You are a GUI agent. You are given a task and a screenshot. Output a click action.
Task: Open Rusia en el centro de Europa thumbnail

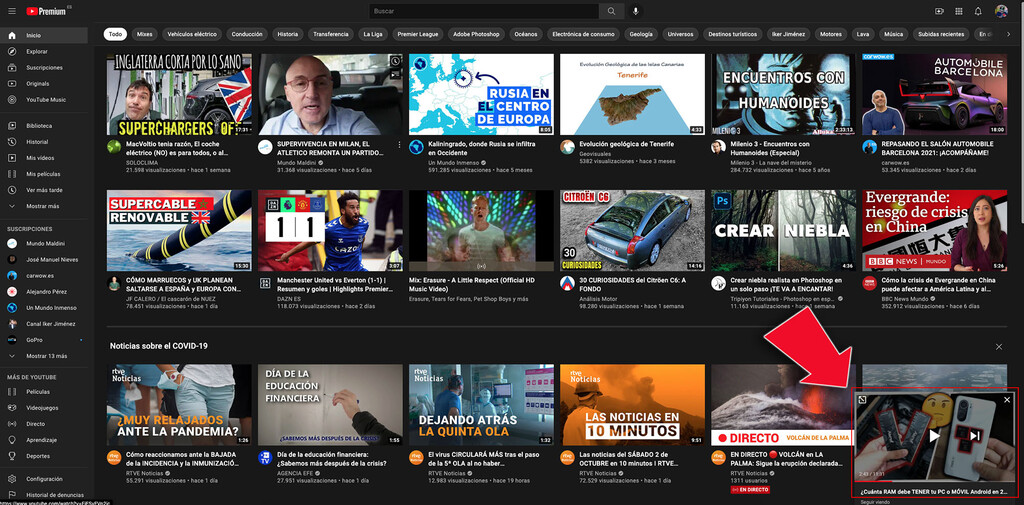(x=481, y=94)
